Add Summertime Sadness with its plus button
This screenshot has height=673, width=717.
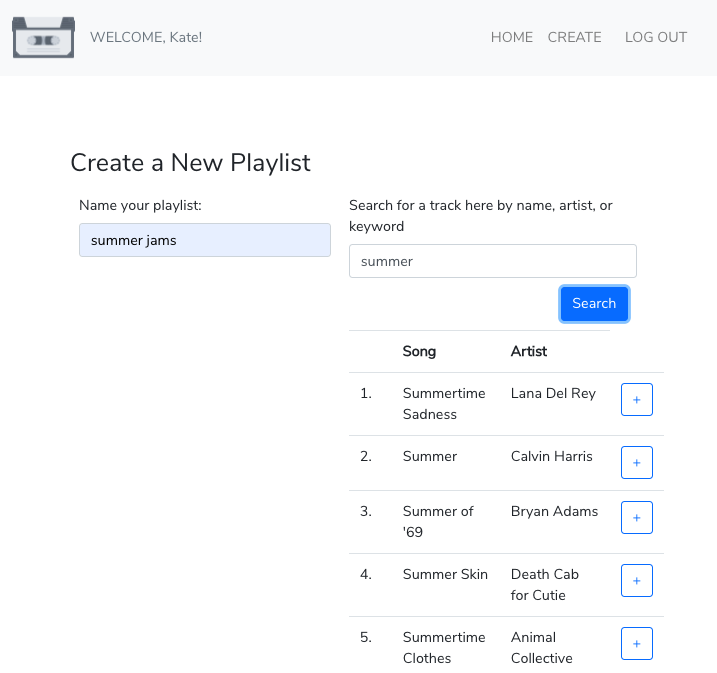637,400
